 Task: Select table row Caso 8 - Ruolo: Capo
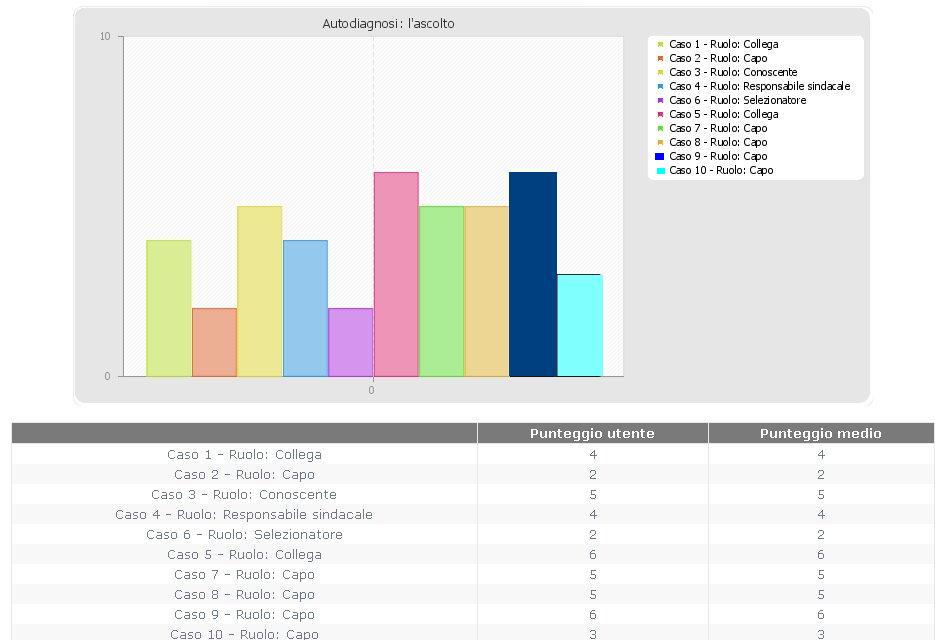click(472, 595)
